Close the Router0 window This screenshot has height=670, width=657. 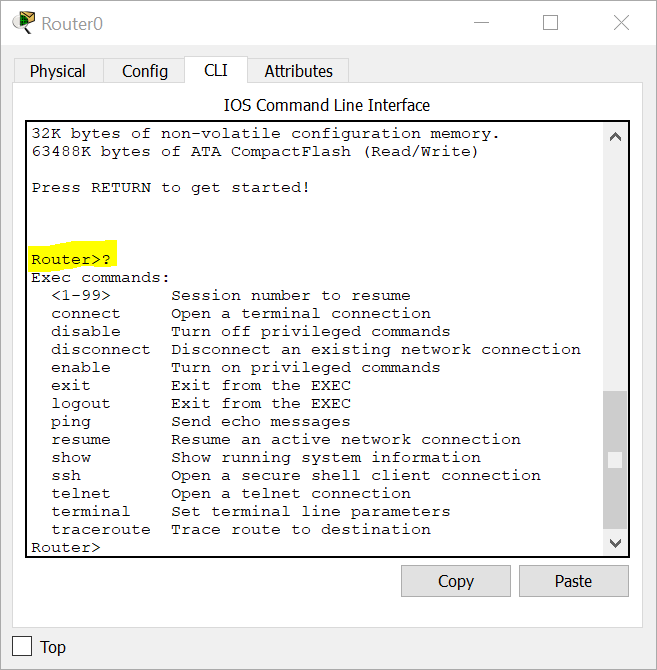[621, 23]
